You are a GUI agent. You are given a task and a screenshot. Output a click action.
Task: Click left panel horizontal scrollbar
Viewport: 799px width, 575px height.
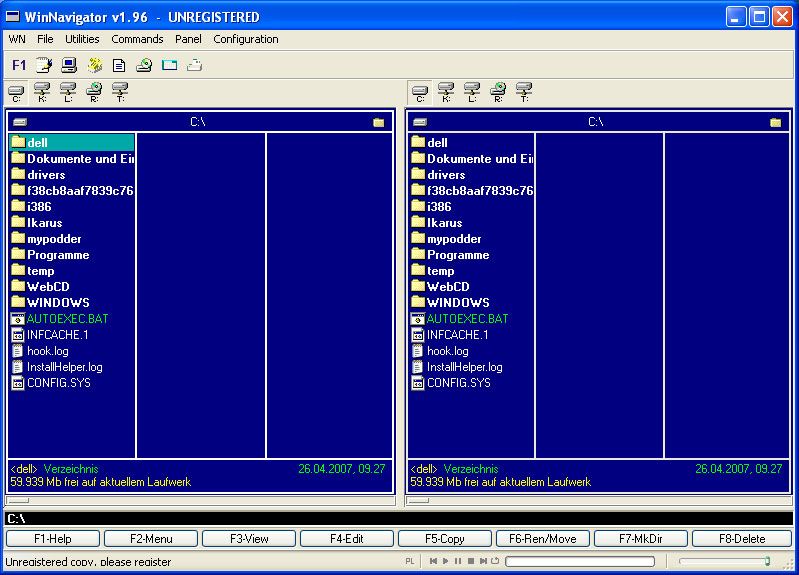tap(200, 501)
